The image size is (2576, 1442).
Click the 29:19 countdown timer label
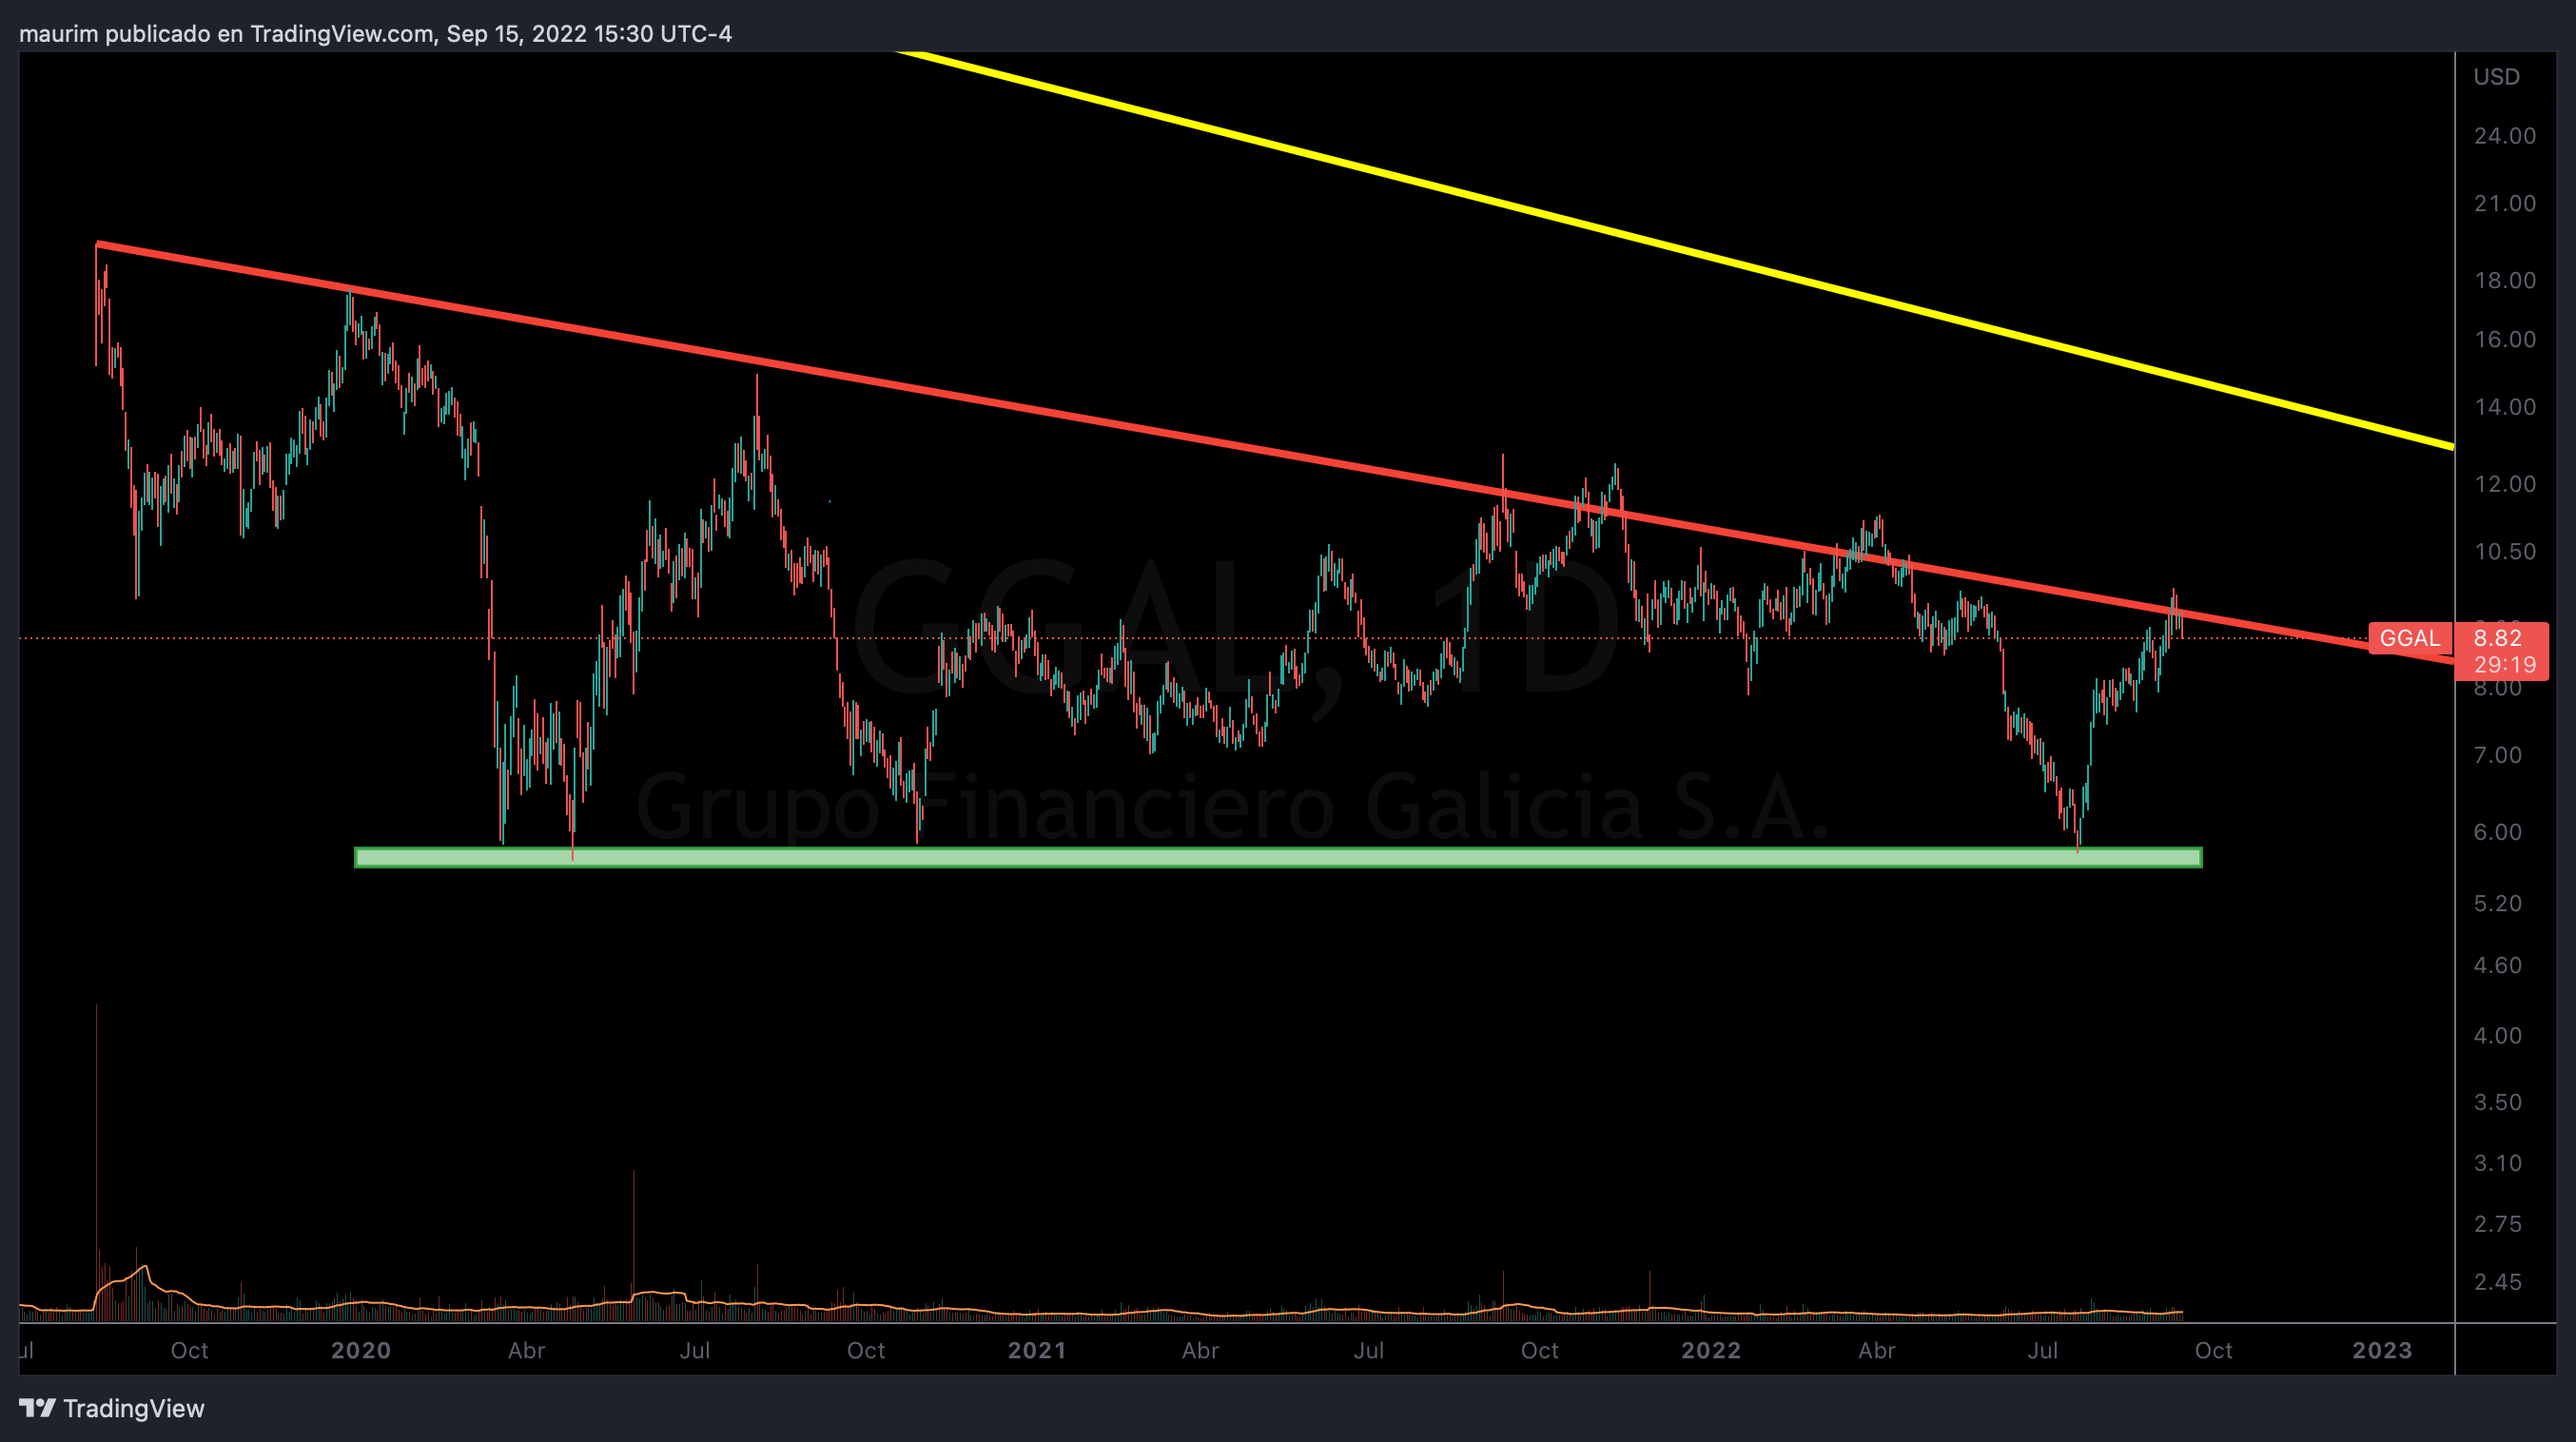click(2504, 665)
